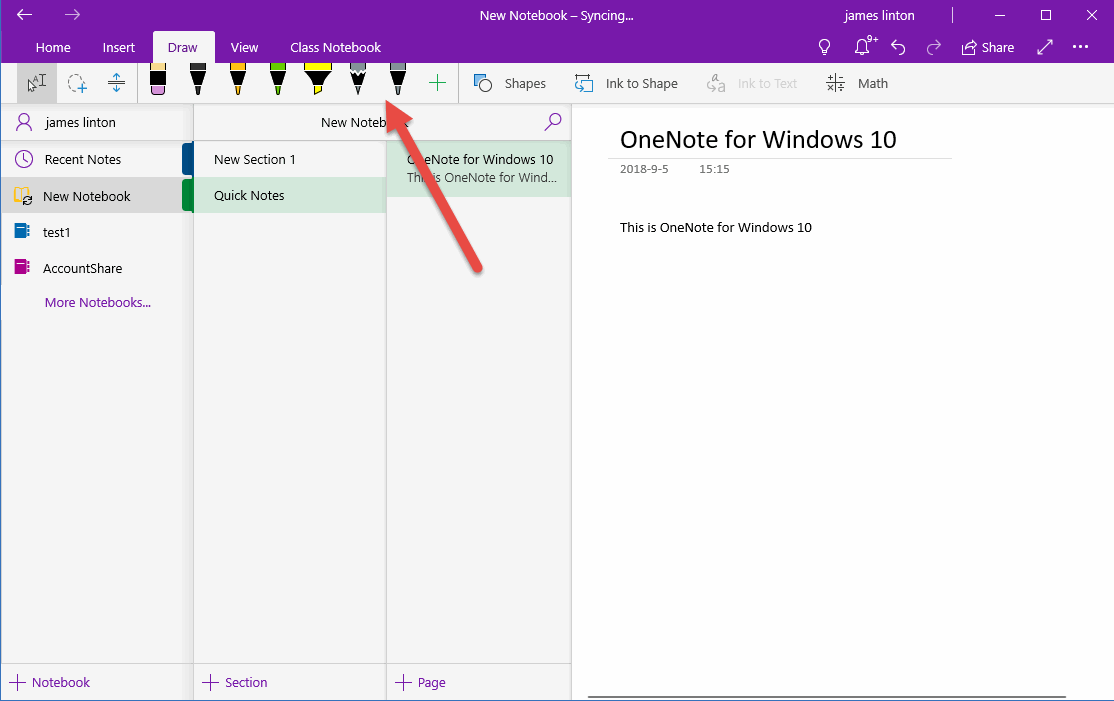This screenshot has height=701, width=1114.
Task: Select New Section 1
Action: click(290, 159)
